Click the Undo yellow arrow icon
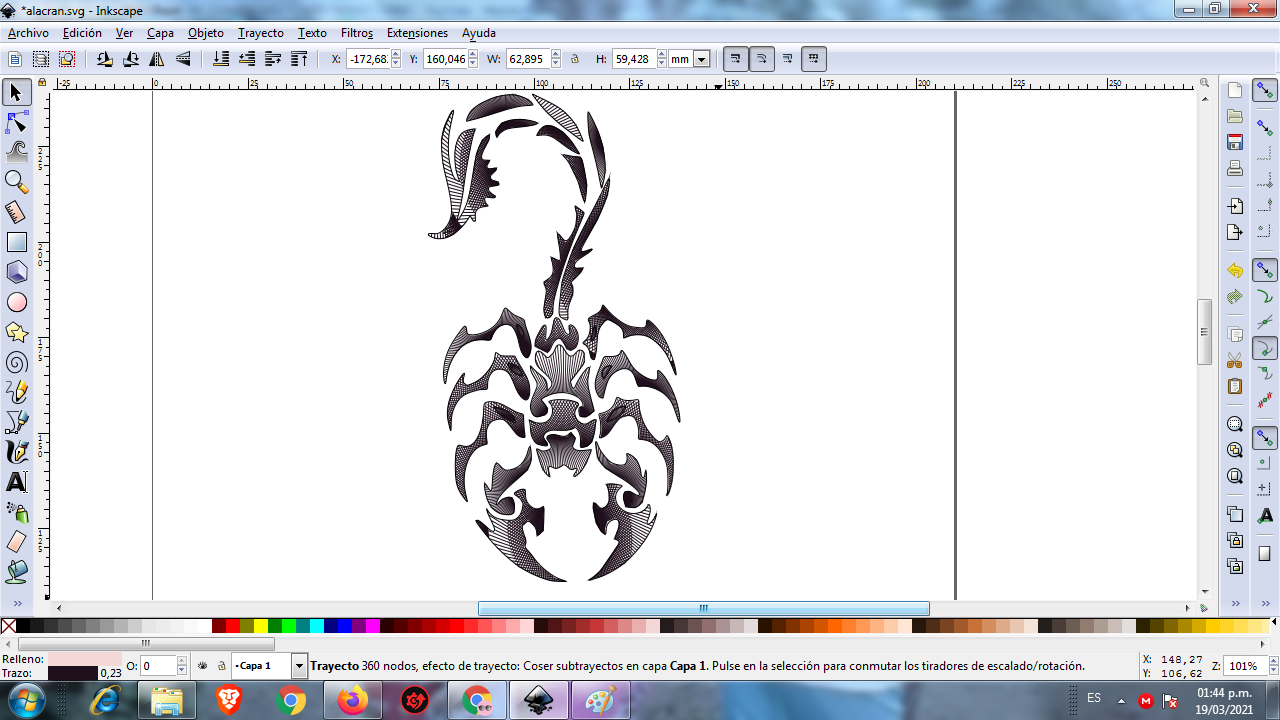Viewport: 1280px width, 720px height. (1235, 271)
